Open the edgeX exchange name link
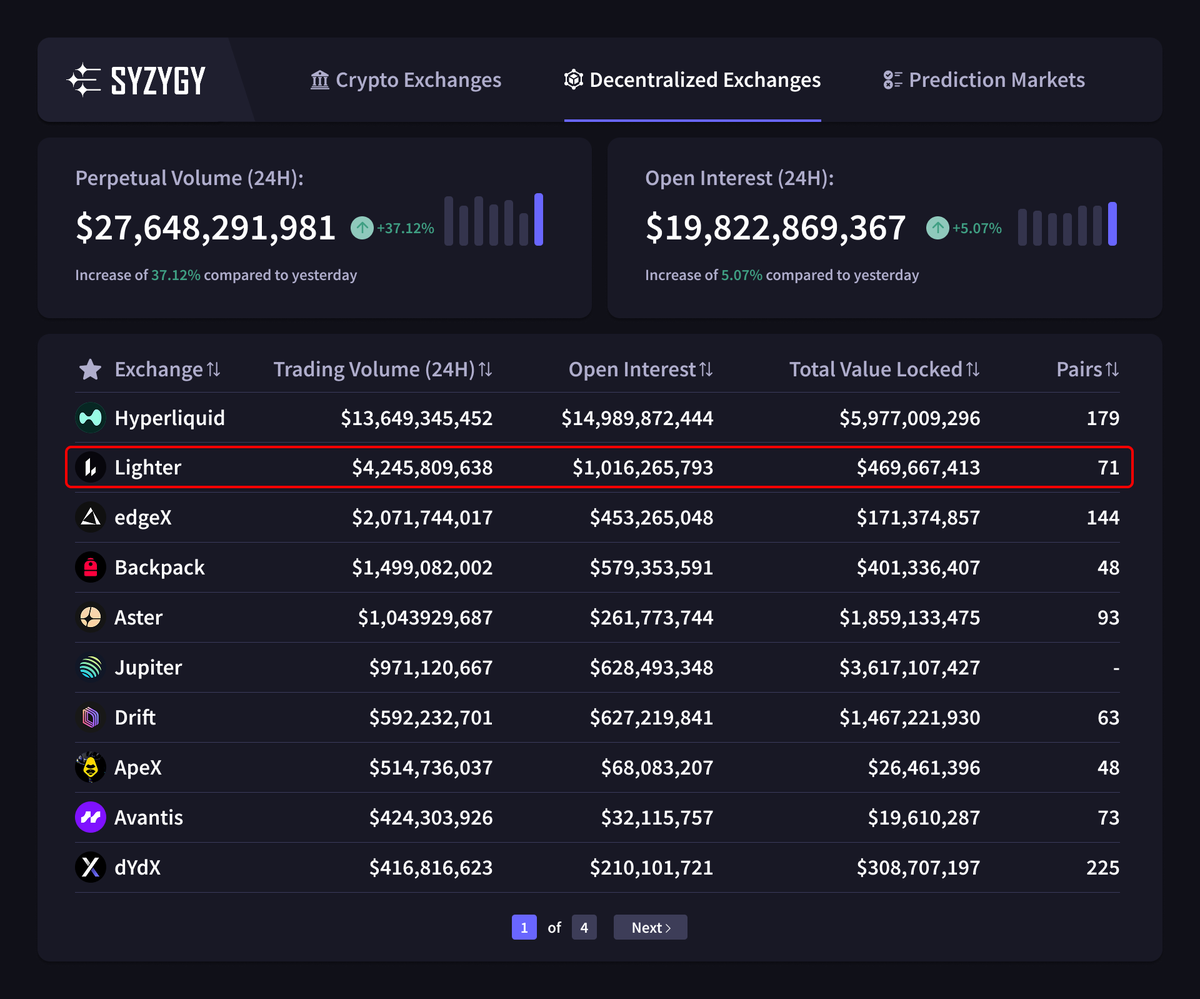The width and height of the screenshot is (1200, 999). pyautogui.click(x=144, y=517)
